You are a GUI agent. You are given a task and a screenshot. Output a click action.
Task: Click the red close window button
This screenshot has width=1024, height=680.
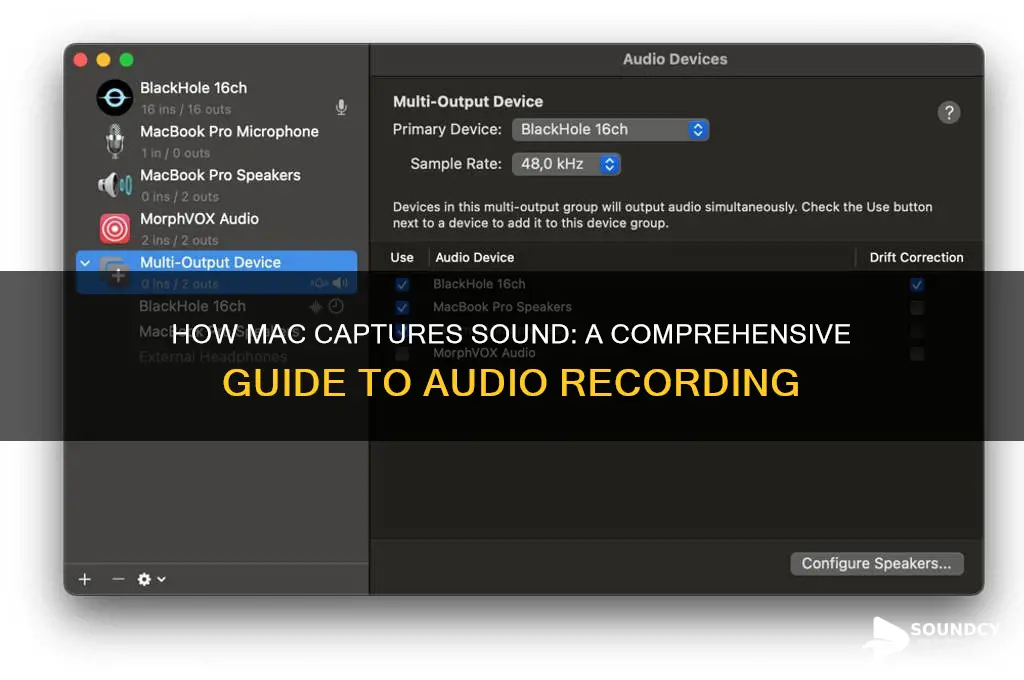coord(80,60)
